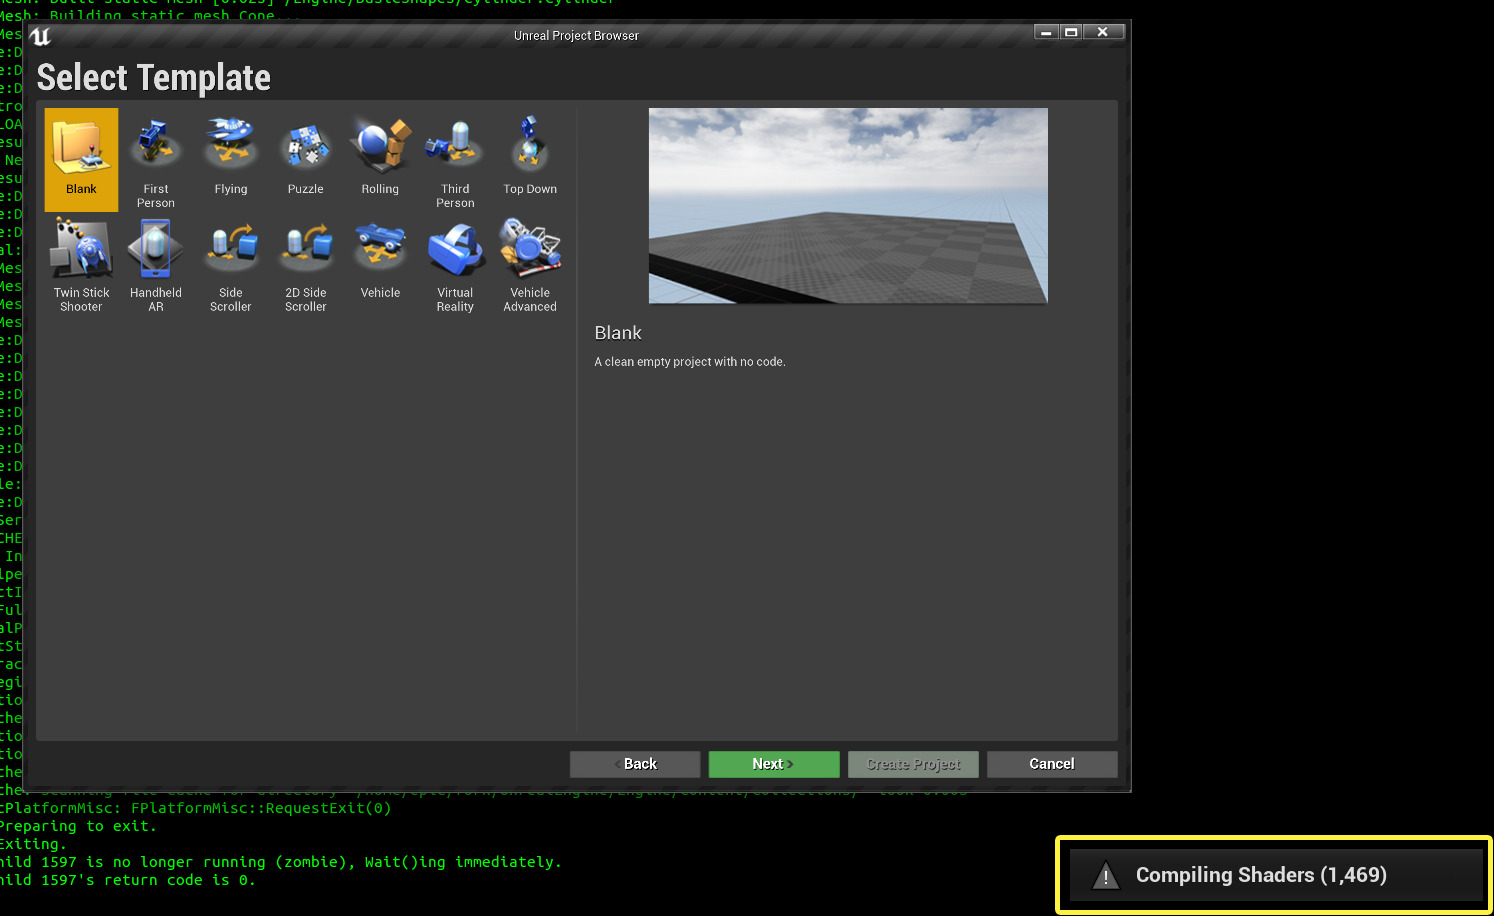Choose the Handheld AR template
Screen dimensions: 1494x916
(x=156, y=260)
